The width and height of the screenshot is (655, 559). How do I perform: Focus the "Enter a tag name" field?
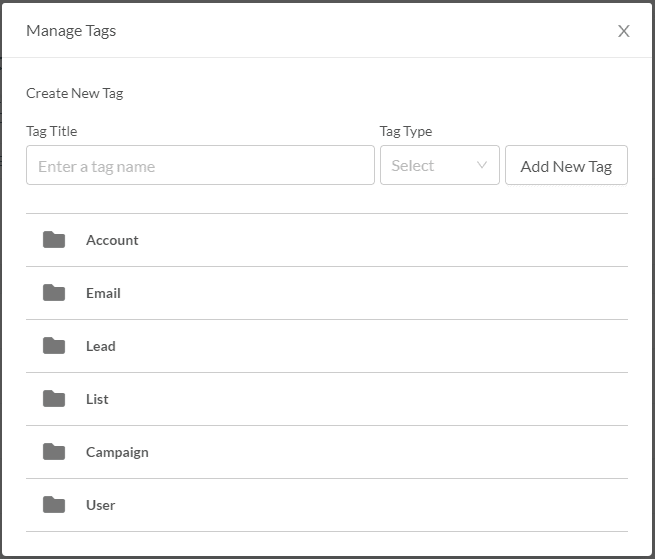200,166
